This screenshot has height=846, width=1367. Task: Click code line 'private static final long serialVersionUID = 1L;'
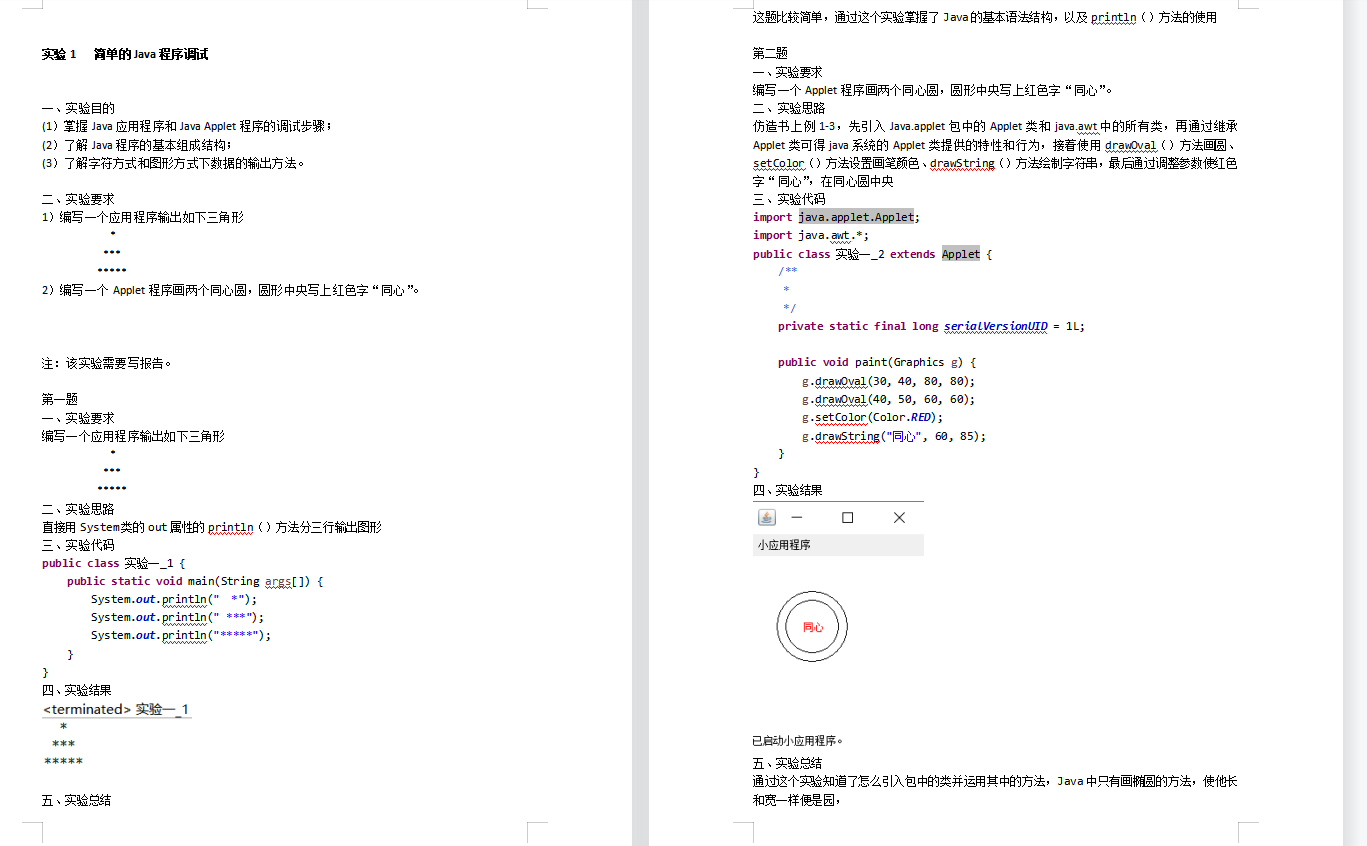pyautogui.click(x=931, y=326)
